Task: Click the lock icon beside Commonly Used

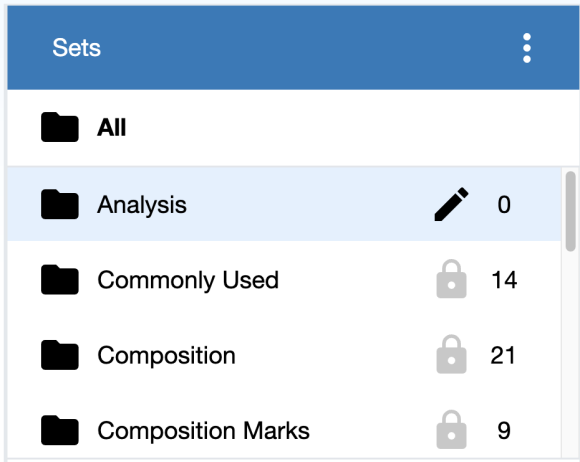Action: tap(451, 279)
